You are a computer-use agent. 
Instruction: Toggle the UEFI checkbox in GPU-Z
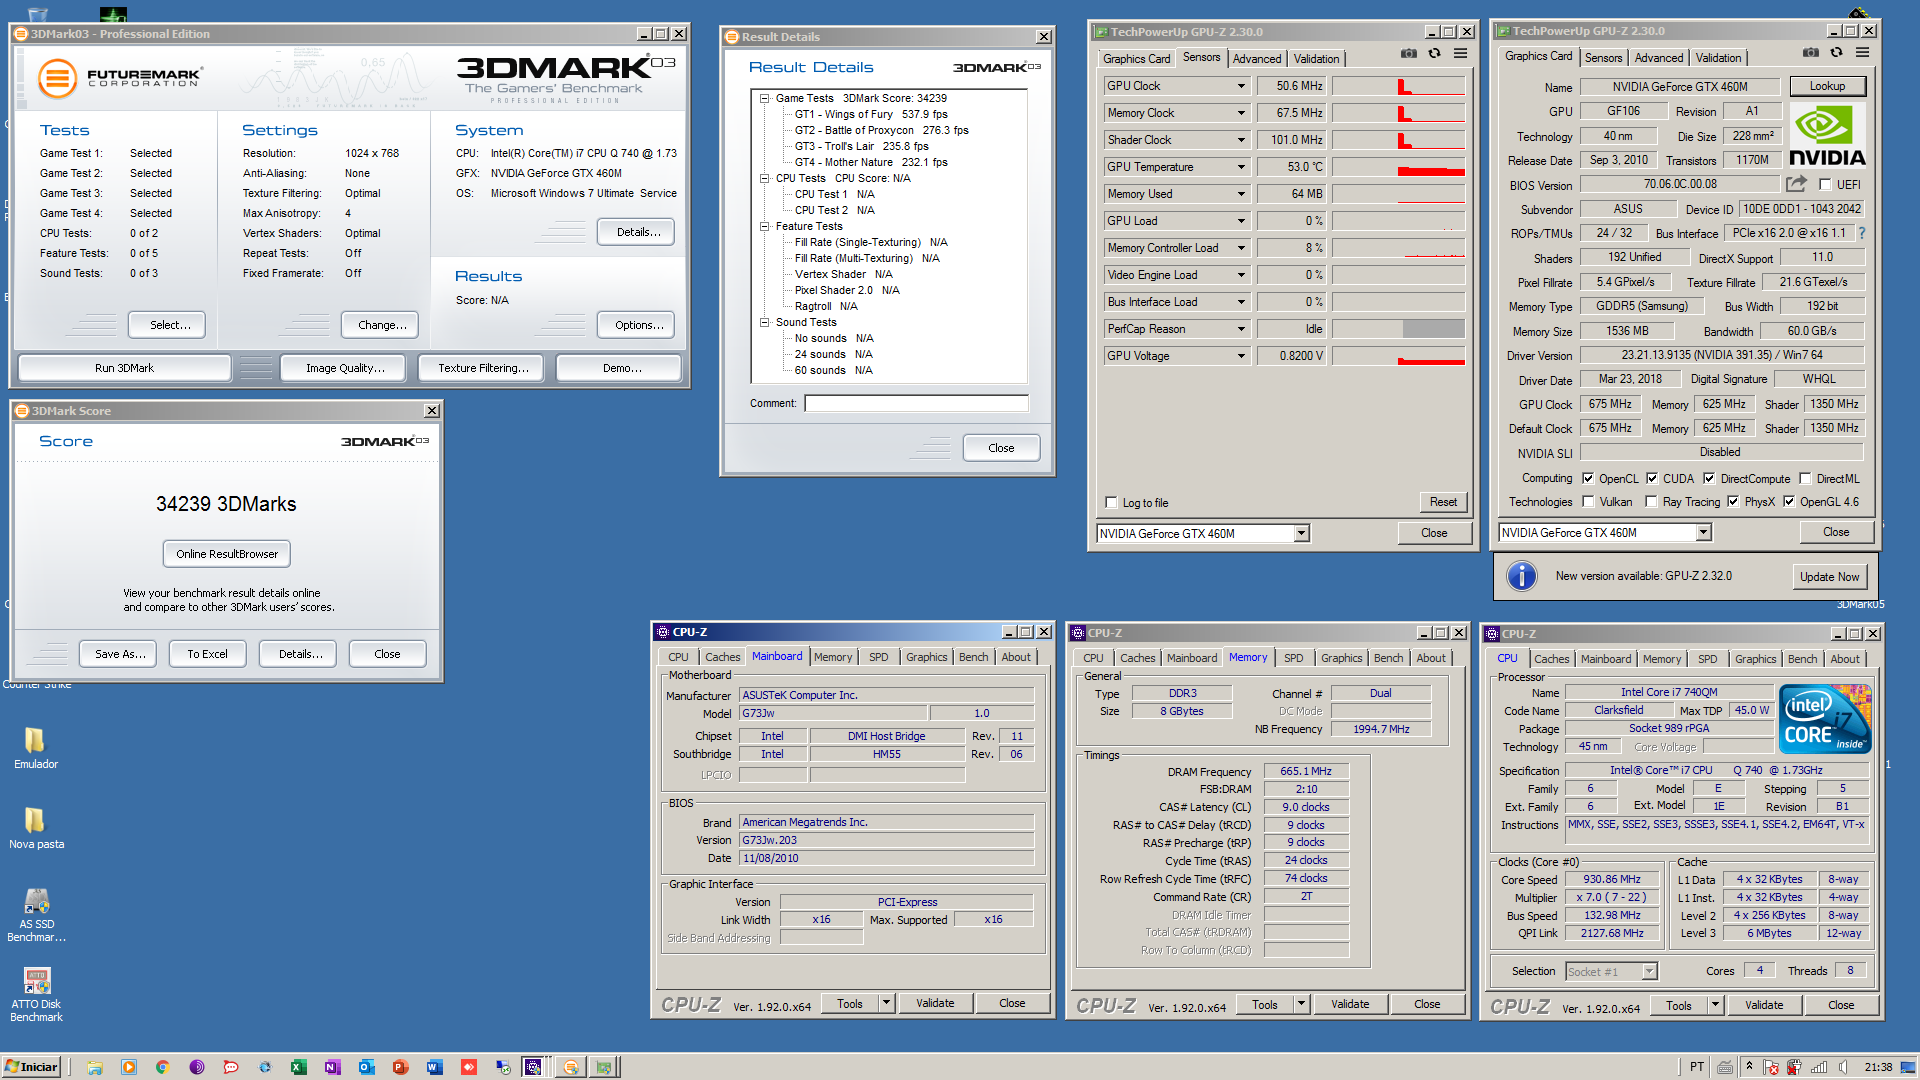(1825, 184)
